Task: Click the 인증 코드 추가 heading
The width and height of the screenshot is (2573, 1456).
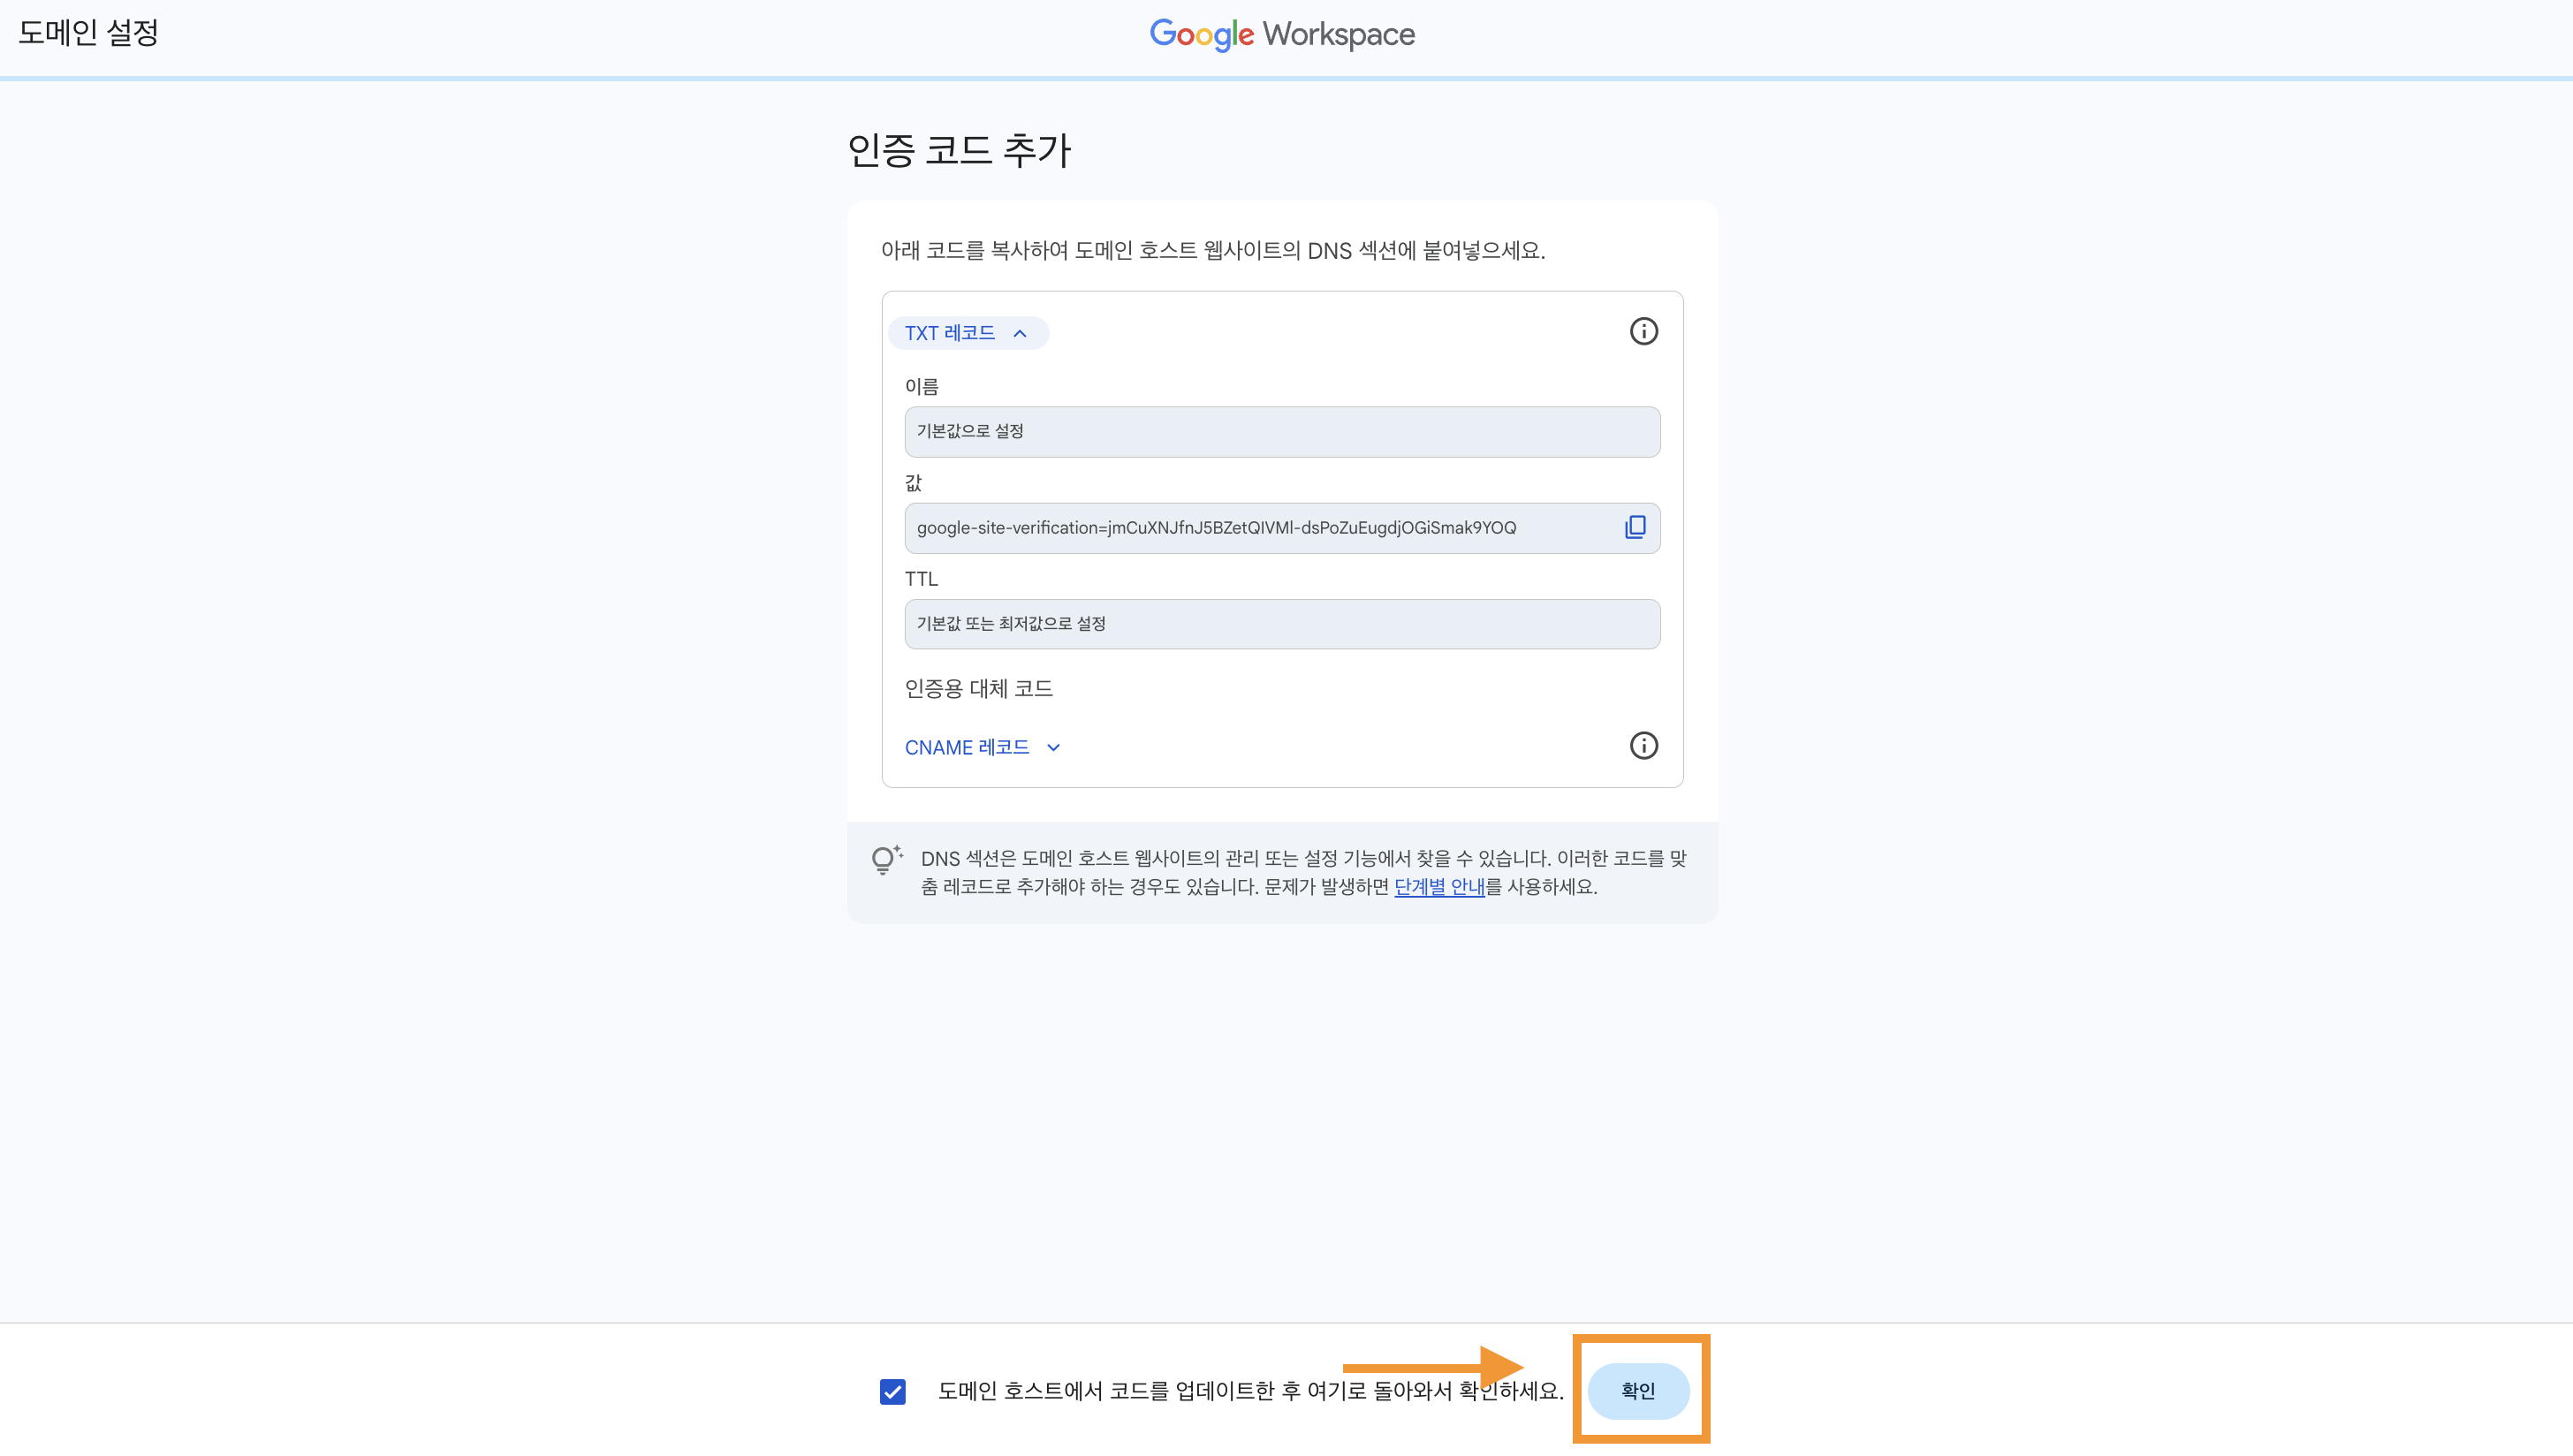Action: coord(958,150)
